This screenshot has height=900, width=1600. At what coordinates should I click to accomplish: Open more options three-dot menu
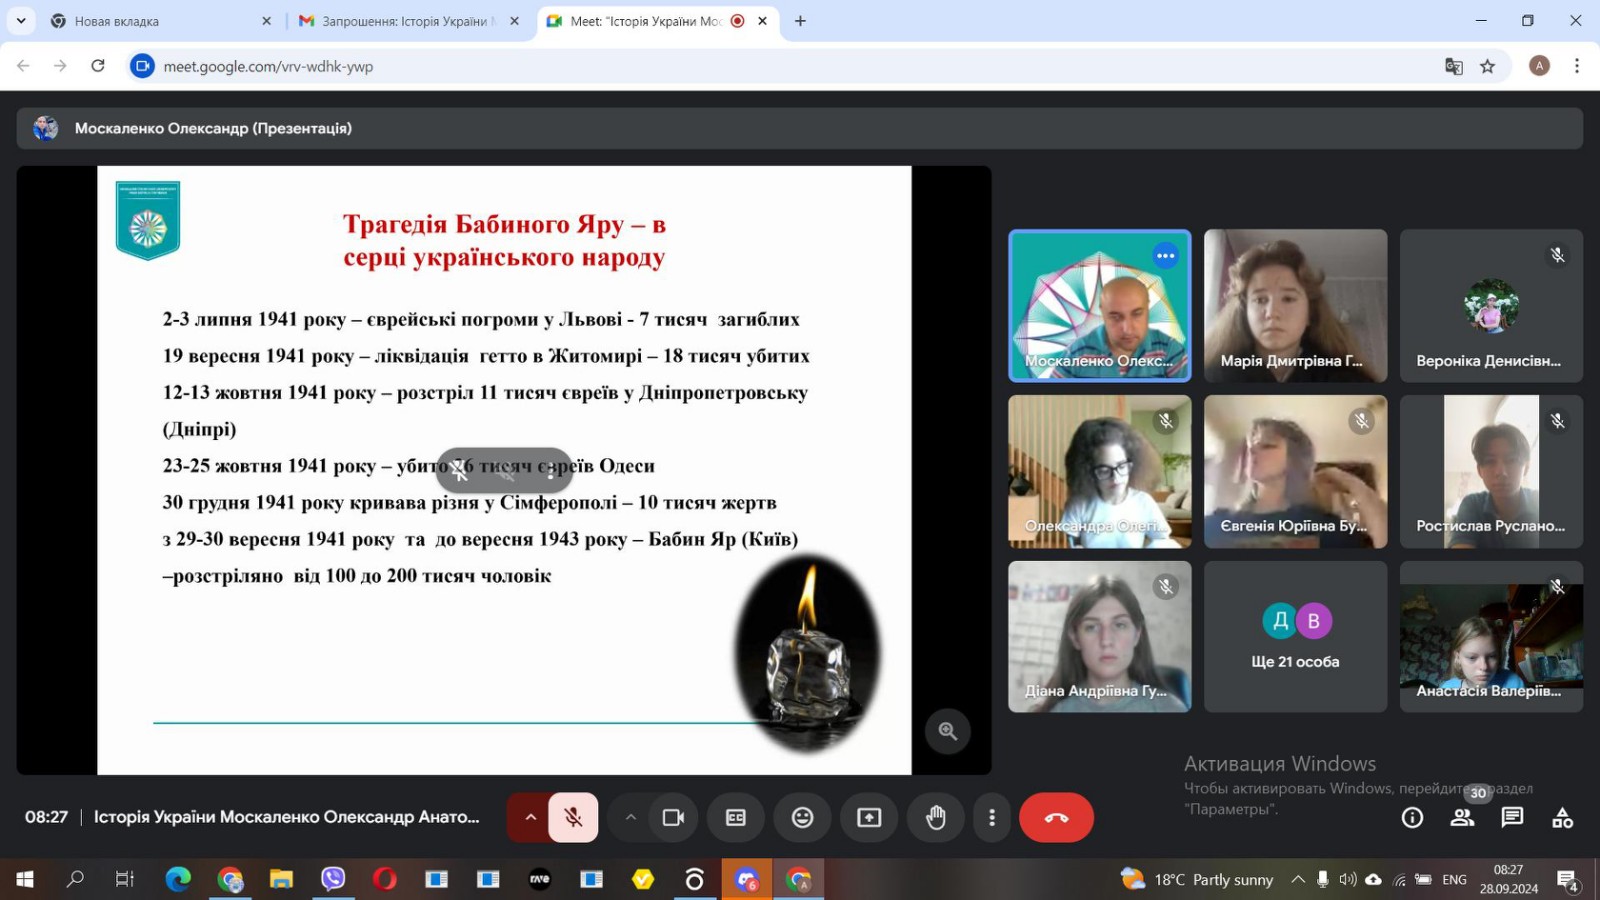coord(991,817)
